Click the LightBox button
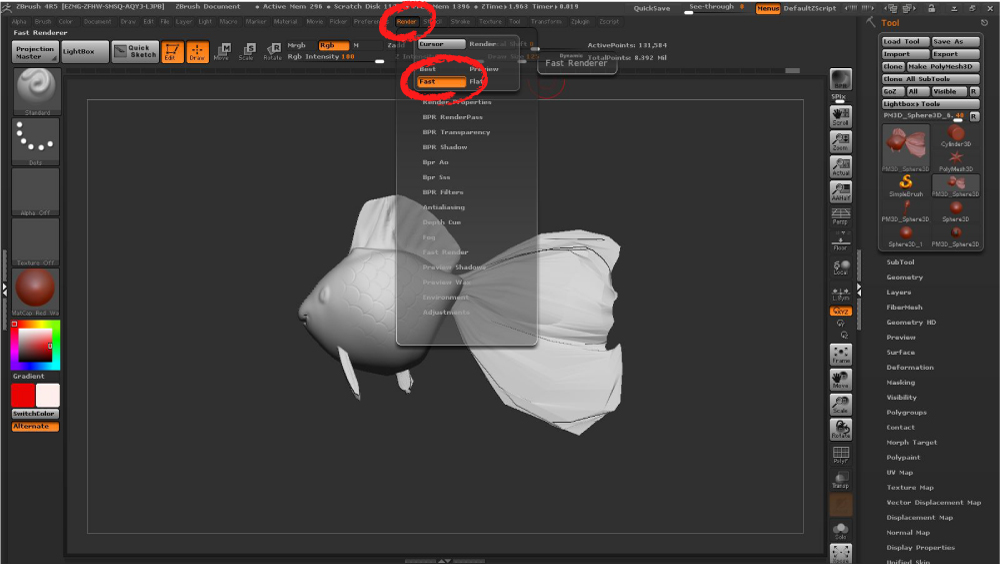Screen dimensions: 1000x564 pyautogui.click(x=84, y=51)
